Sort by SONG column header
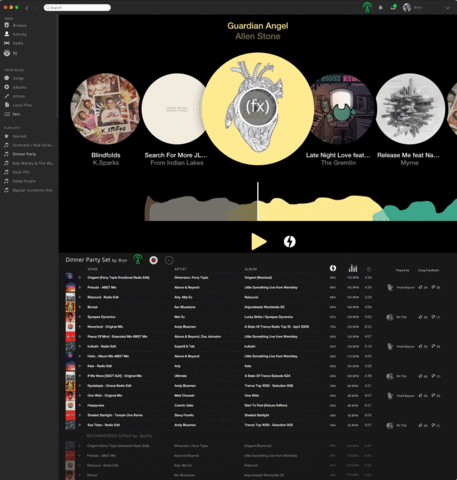This screenshot has height=480, width=457. (93, 269)
